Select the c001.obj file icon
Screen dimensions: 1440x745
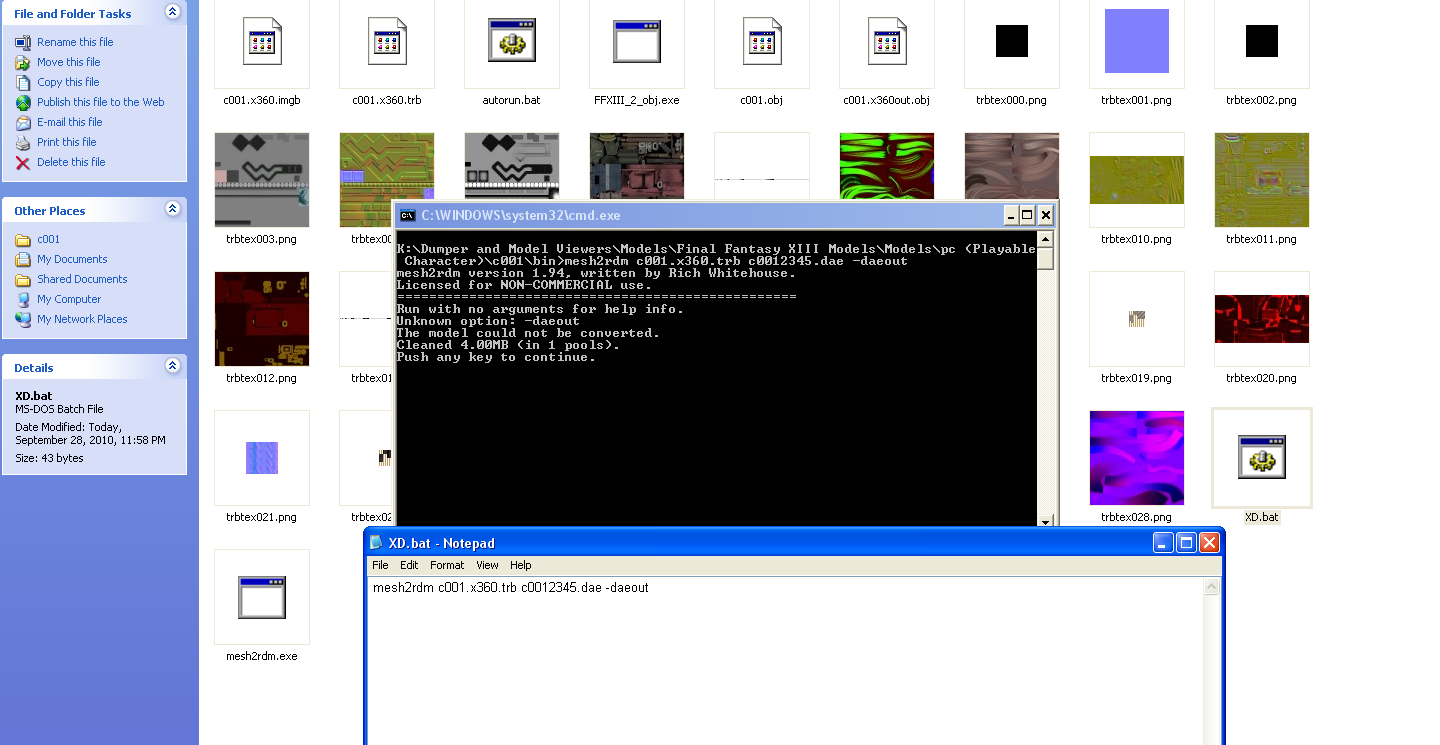[761, 43]
